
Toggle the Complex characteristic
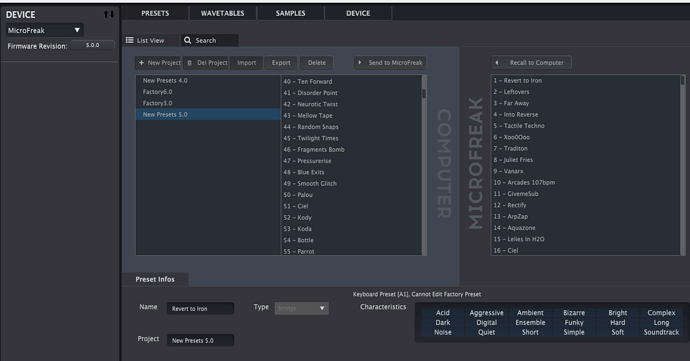[661, 313]
